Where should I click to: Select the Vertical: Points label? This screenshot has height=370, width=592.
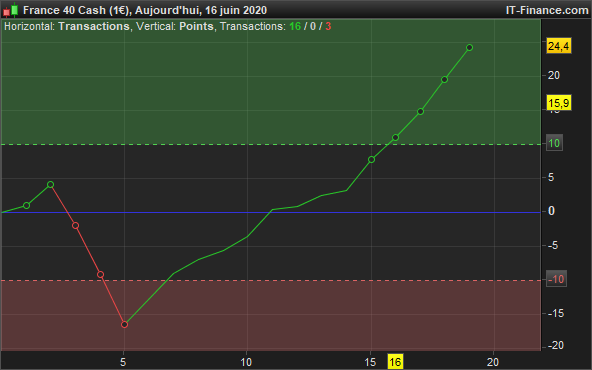click(x=175, y=26)
